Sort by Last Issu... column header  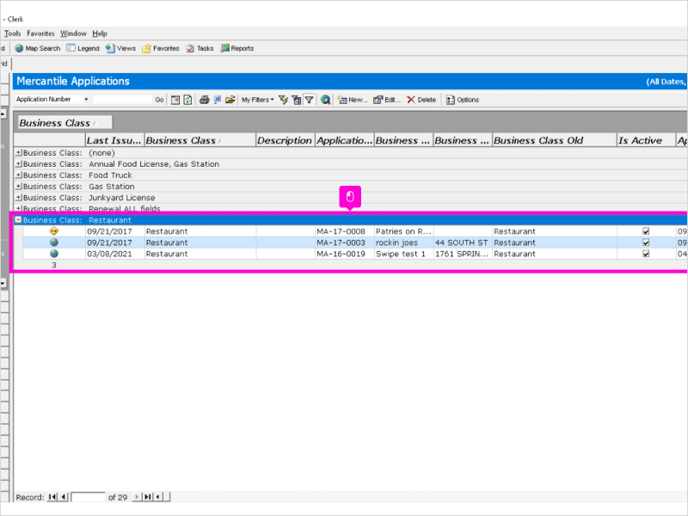tap(115, 140)
